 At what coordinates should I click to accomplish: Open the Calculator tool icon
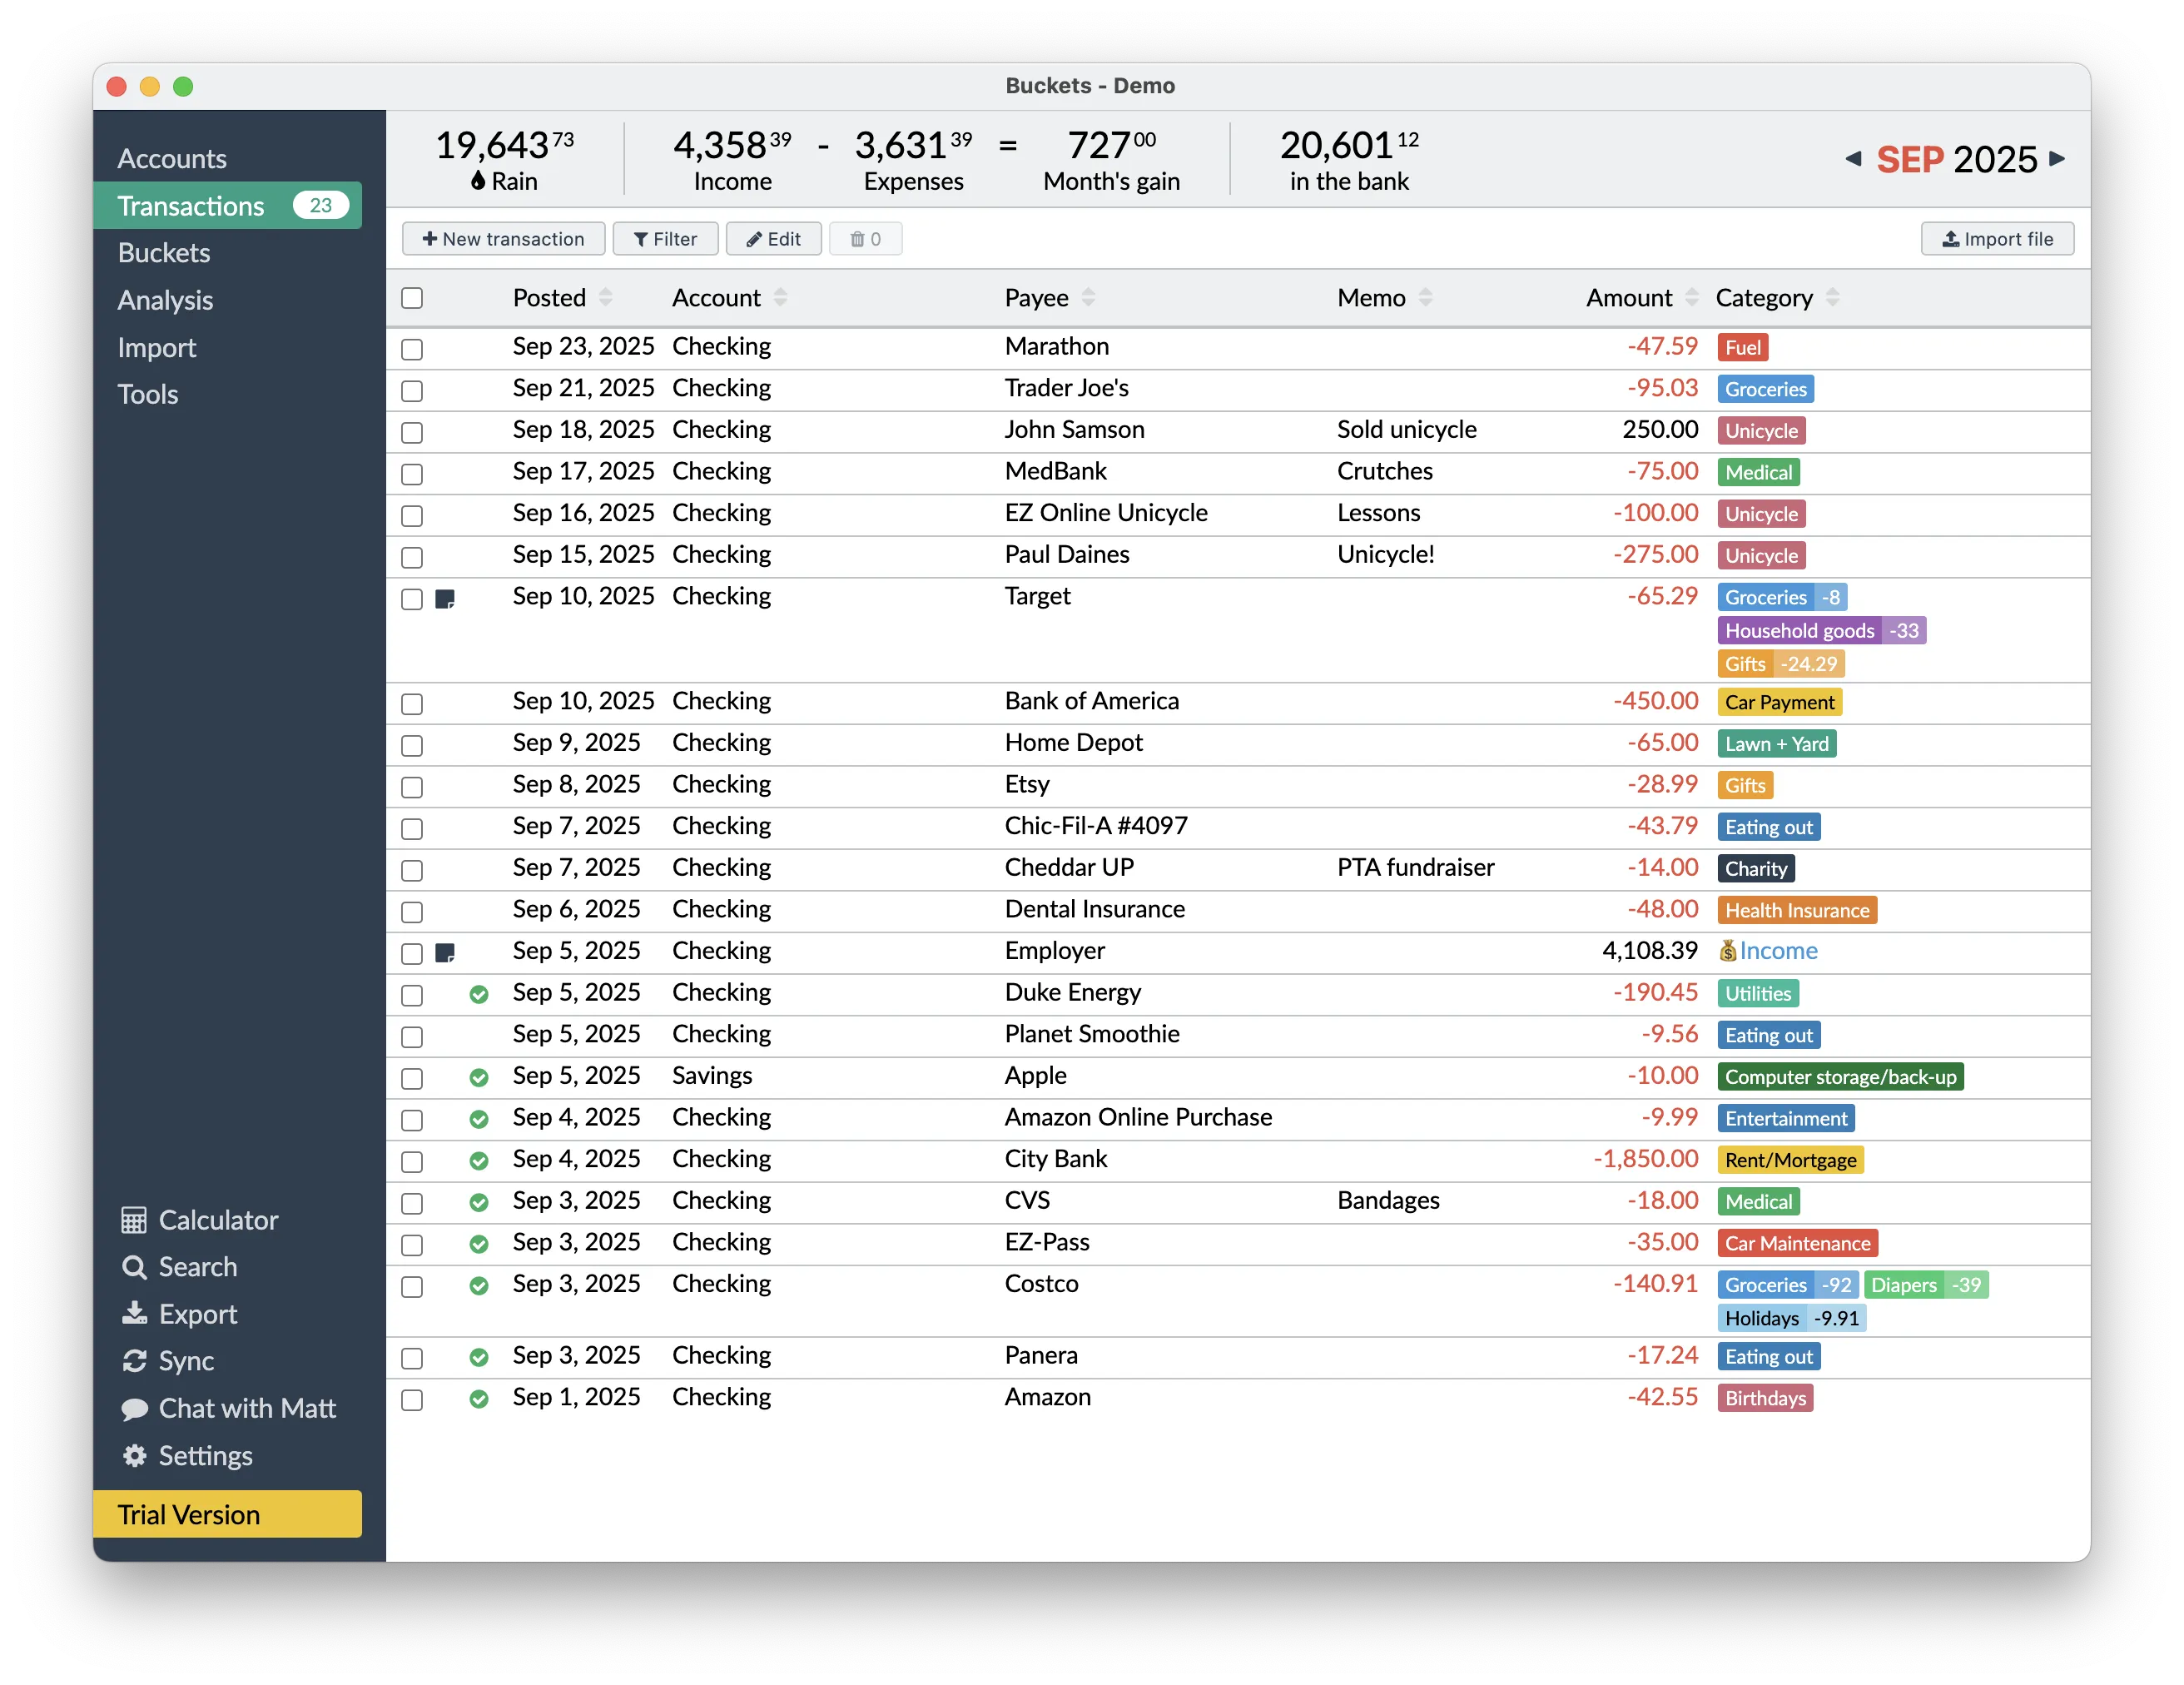point(134,1220)
